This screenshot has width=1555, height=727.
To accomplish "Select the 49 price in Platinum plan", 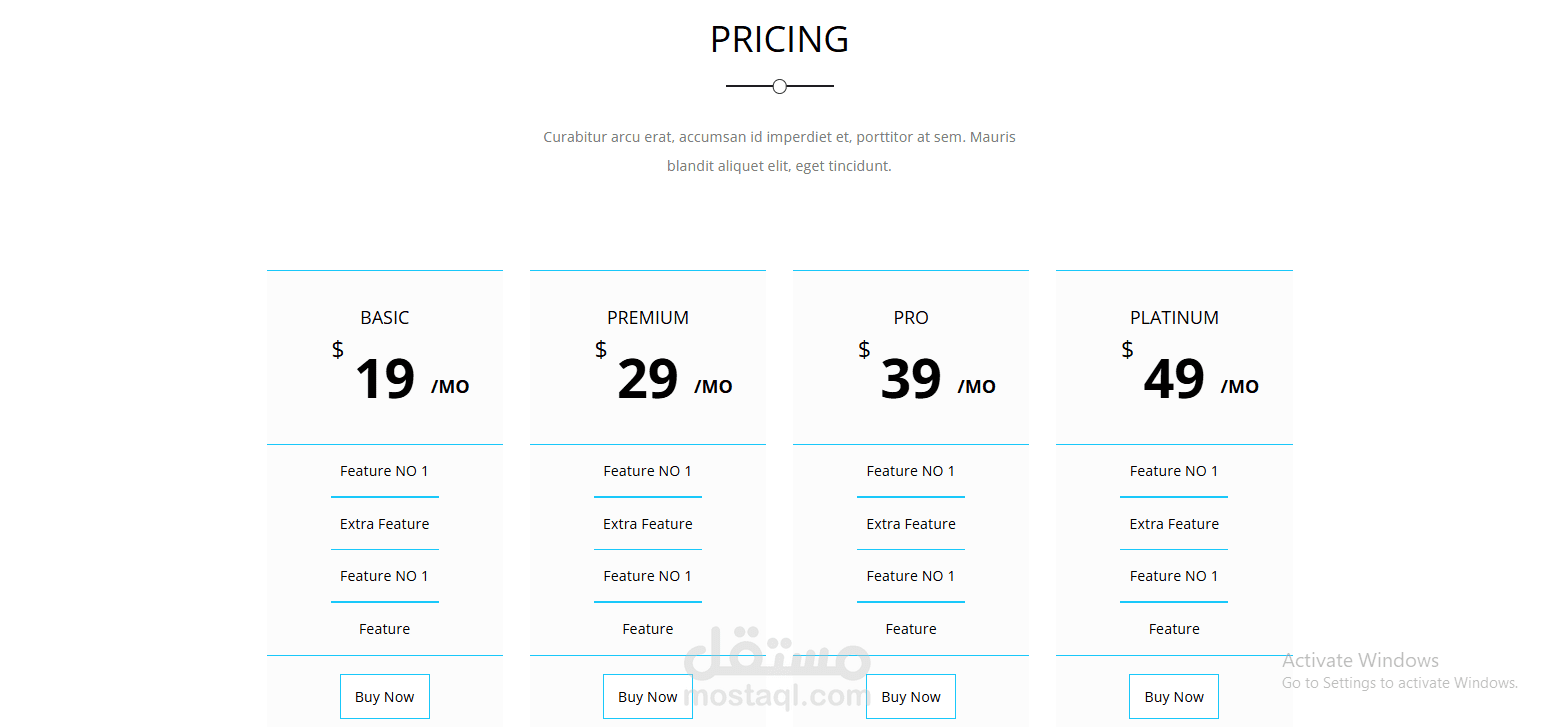I will click(x=1174, y=380).
